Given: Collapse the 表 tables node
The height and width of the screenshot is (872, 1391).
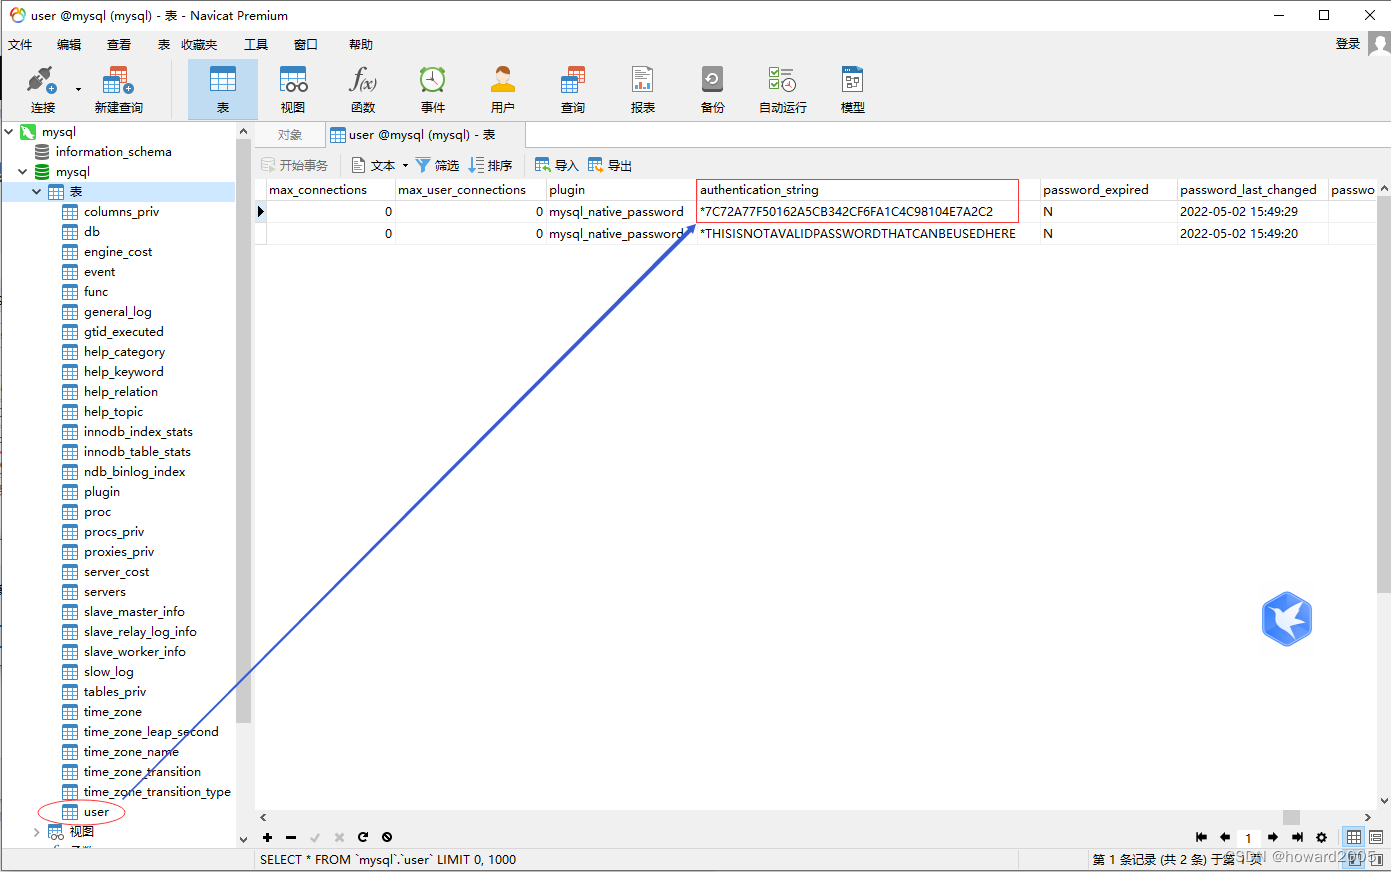Looking at the screenshot, I should click(x=36, y=191).
